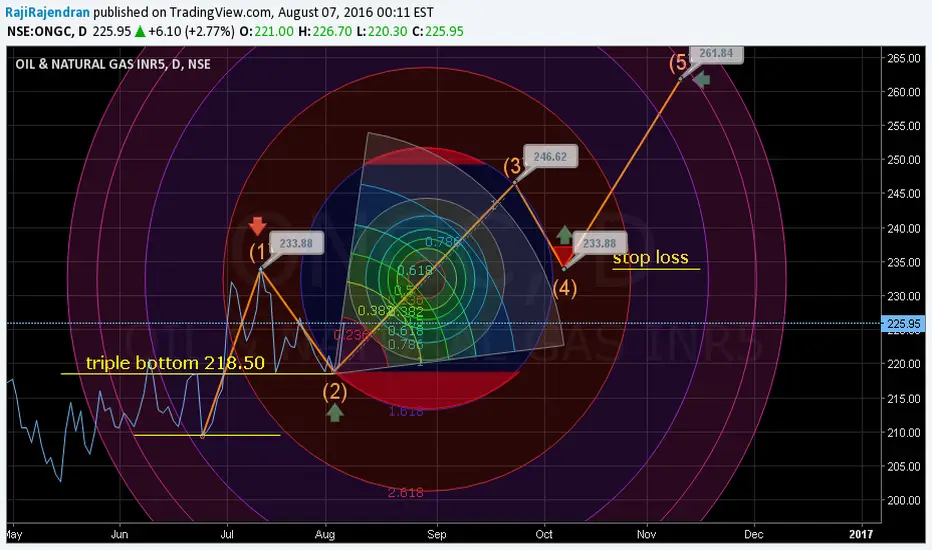Click the high value H: 226.70
Screen dimensions: 932x550
tap(325, 32)
